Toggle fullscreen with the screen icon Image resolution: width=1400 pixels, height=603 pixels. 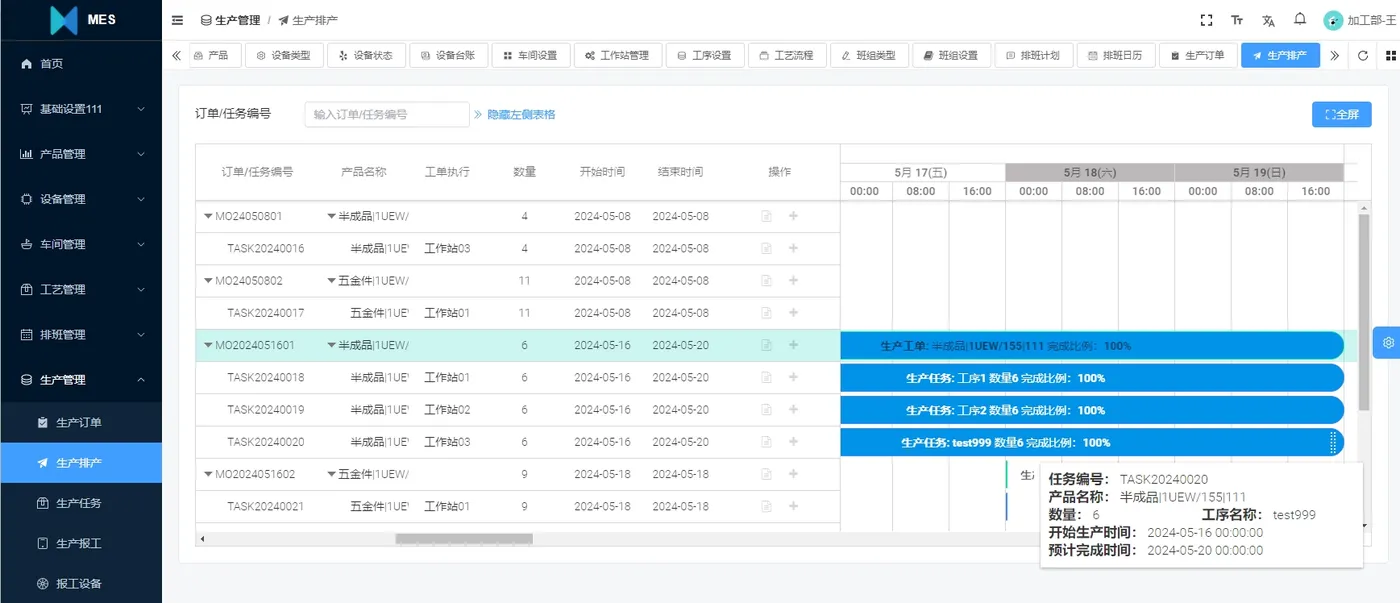[1205, 20]
